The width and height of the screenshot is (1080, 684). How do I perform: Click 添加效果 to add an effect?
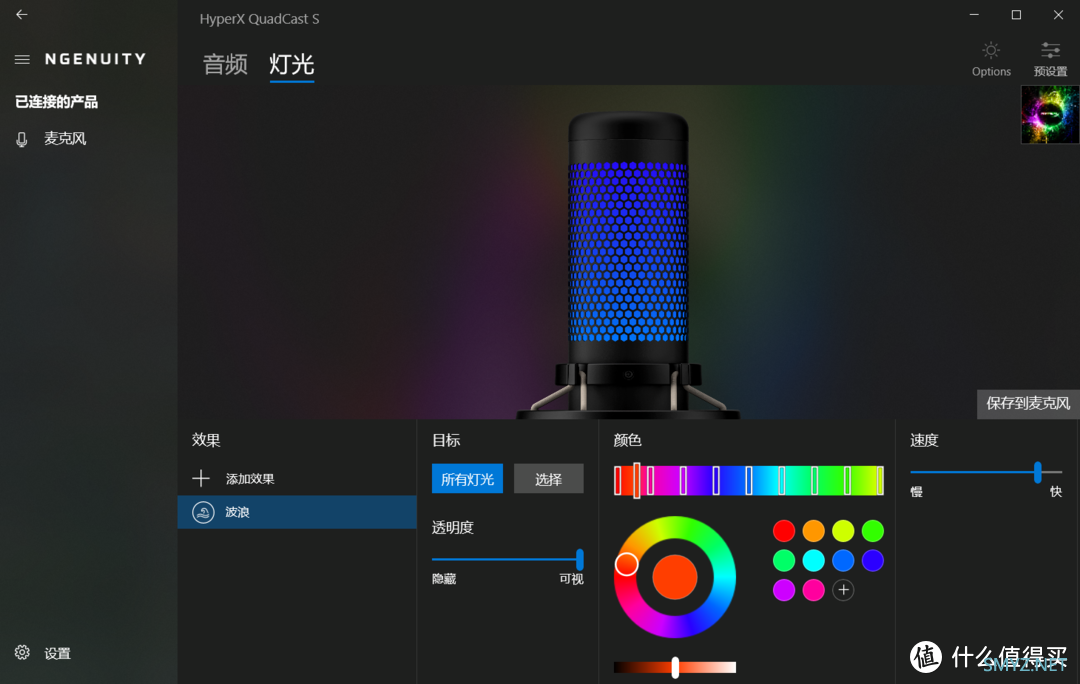tap(250, 479)
